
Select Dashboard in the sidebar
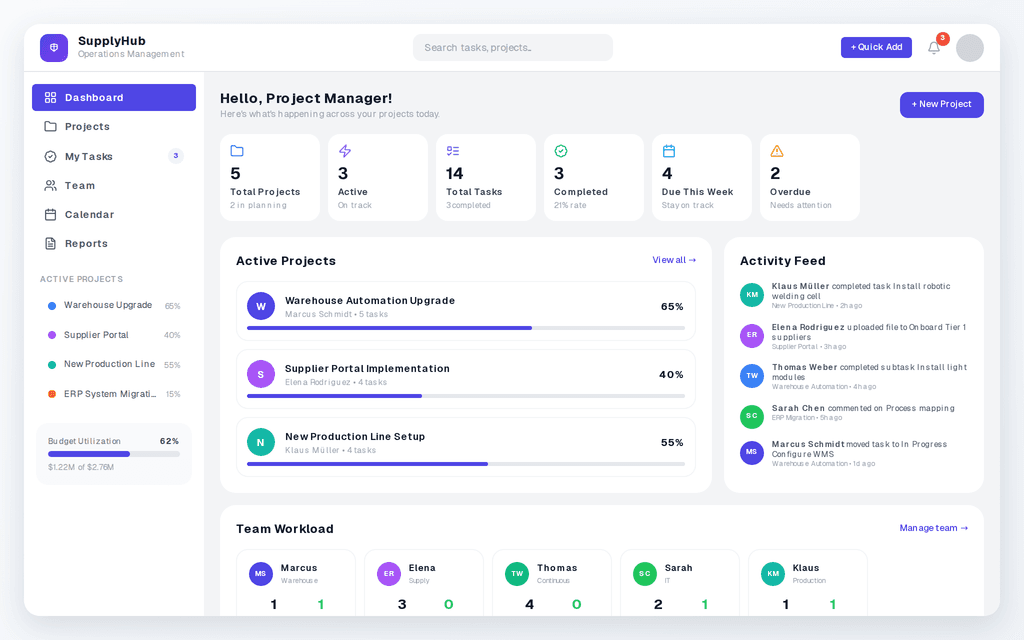[114, 97]
